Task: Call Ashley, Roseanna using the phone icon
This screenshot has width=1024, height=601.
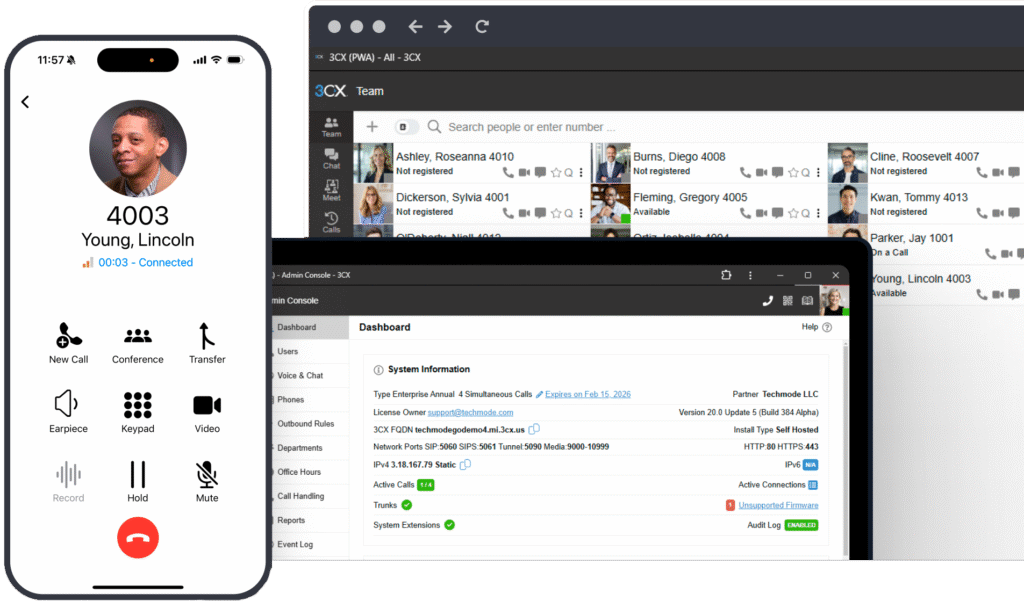Action: pos(508,172)
